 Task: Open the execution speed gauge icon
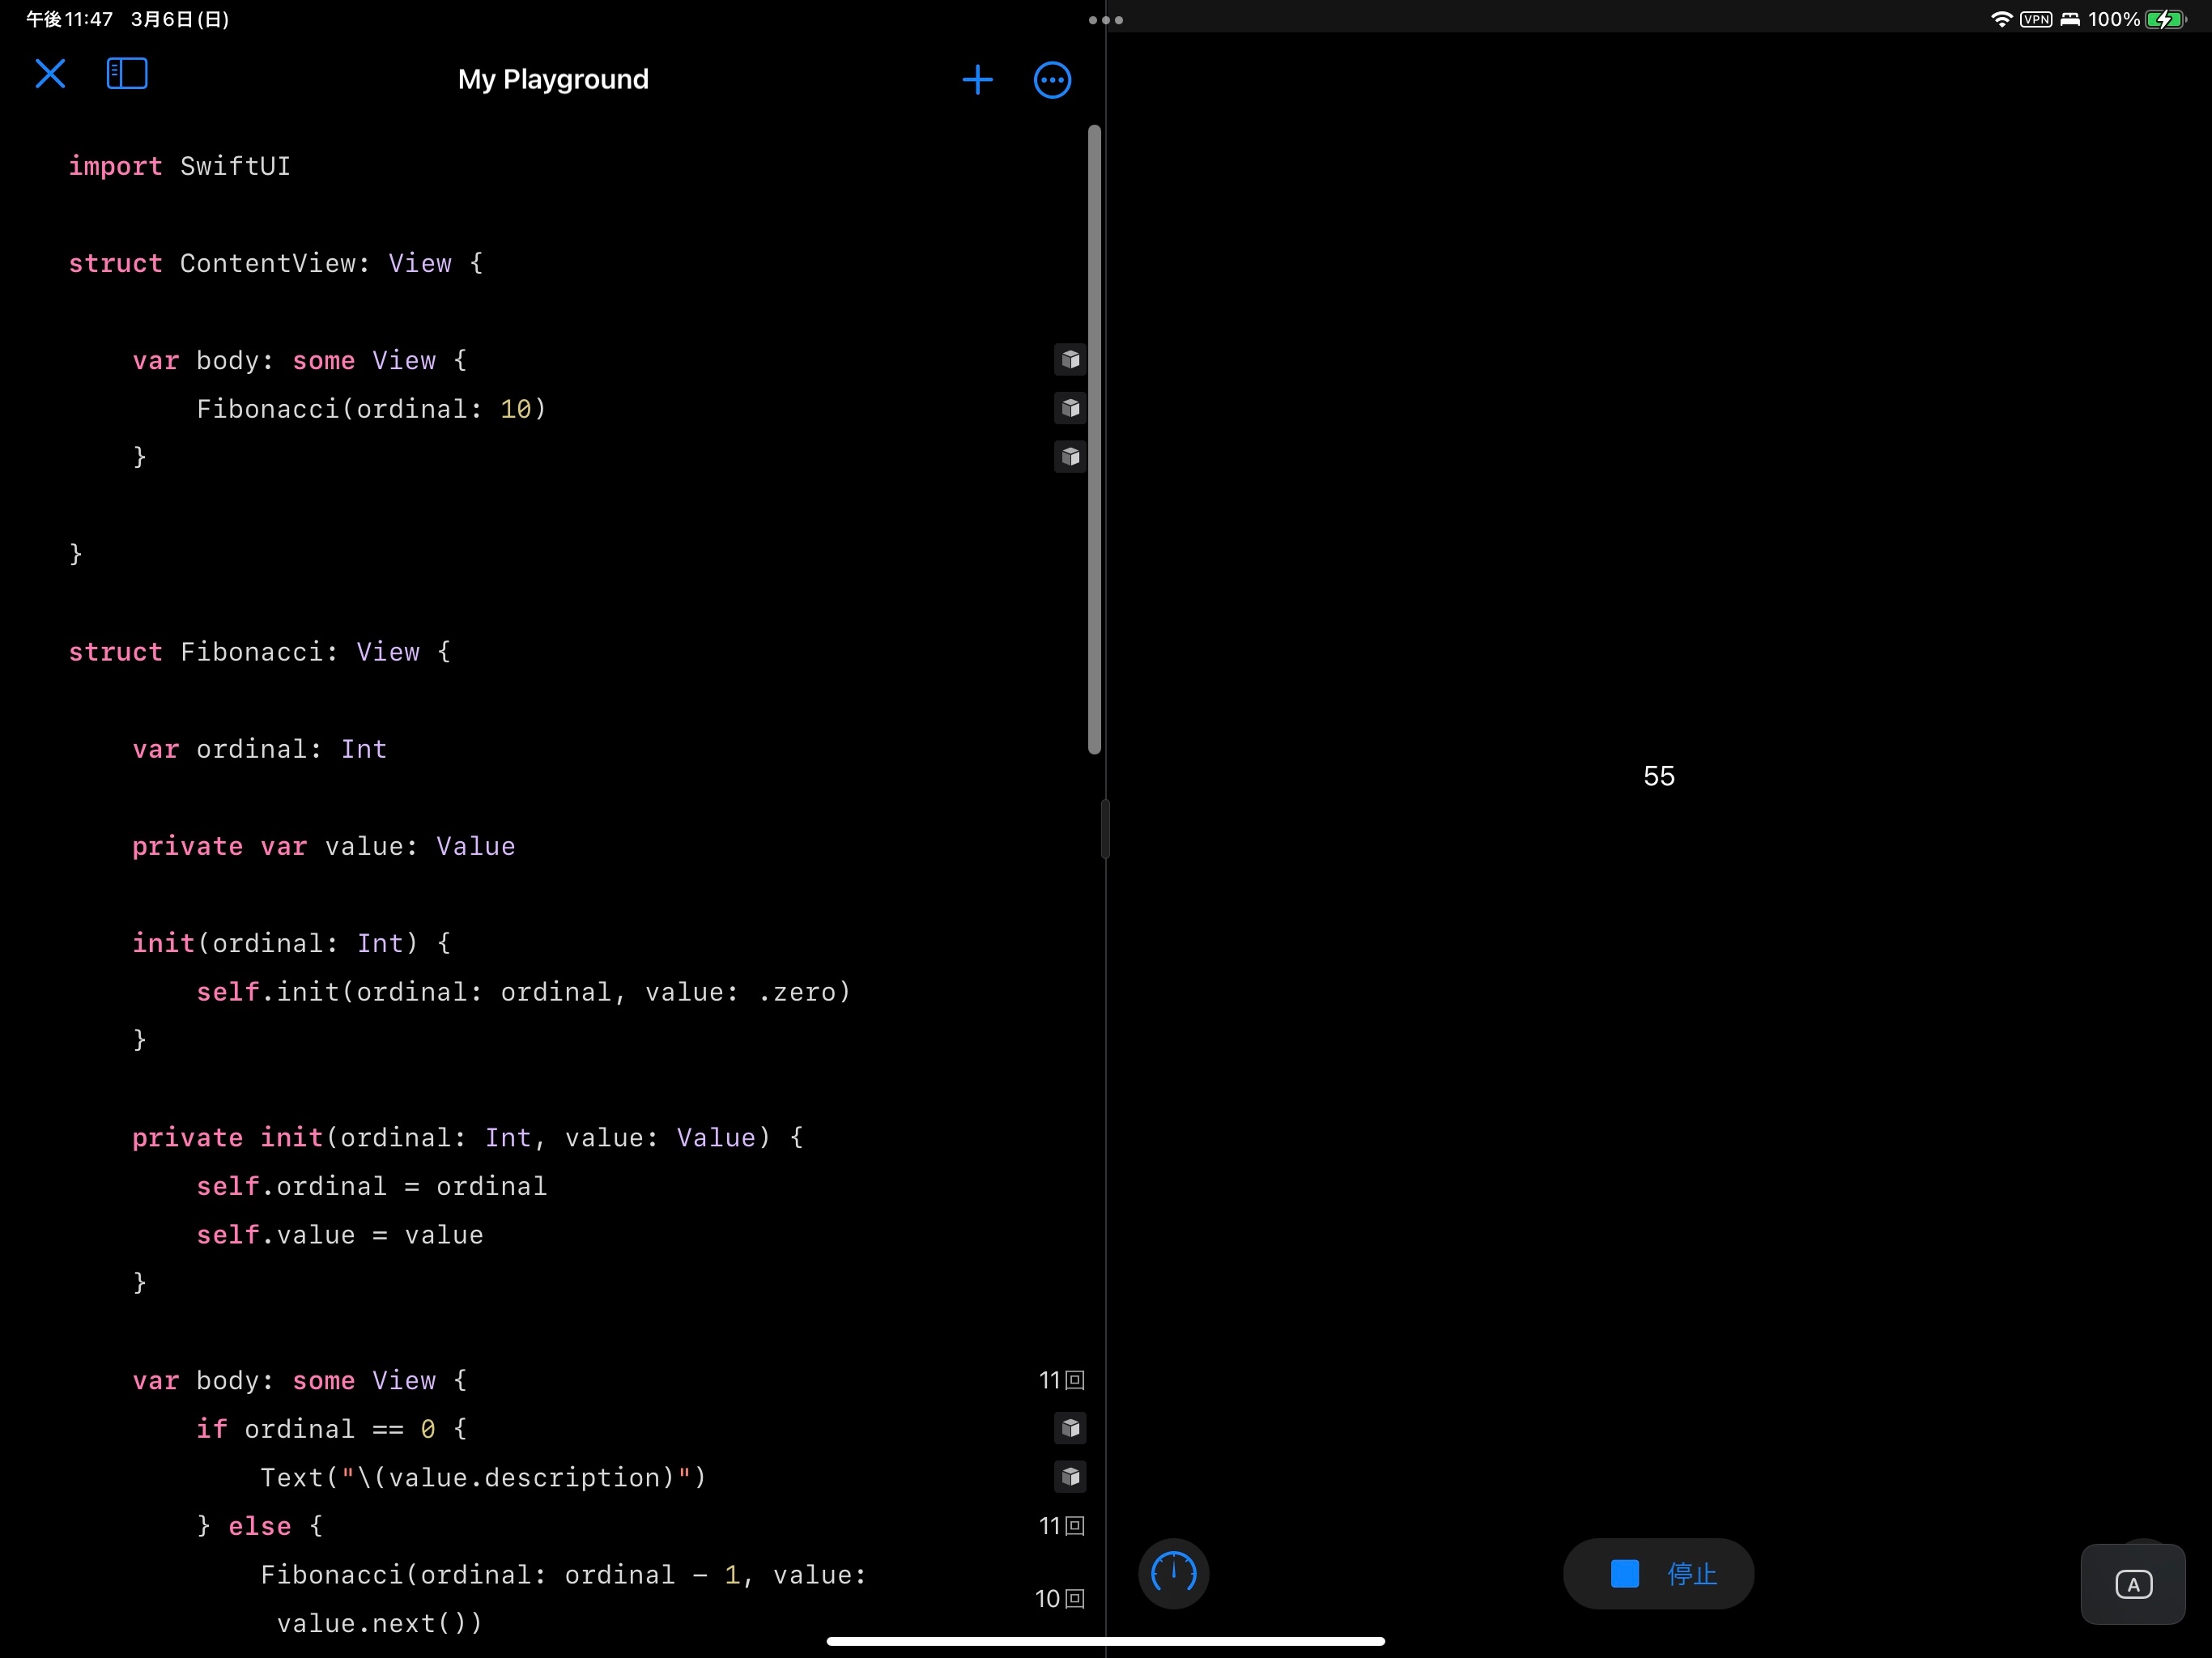(1173, 1574)
